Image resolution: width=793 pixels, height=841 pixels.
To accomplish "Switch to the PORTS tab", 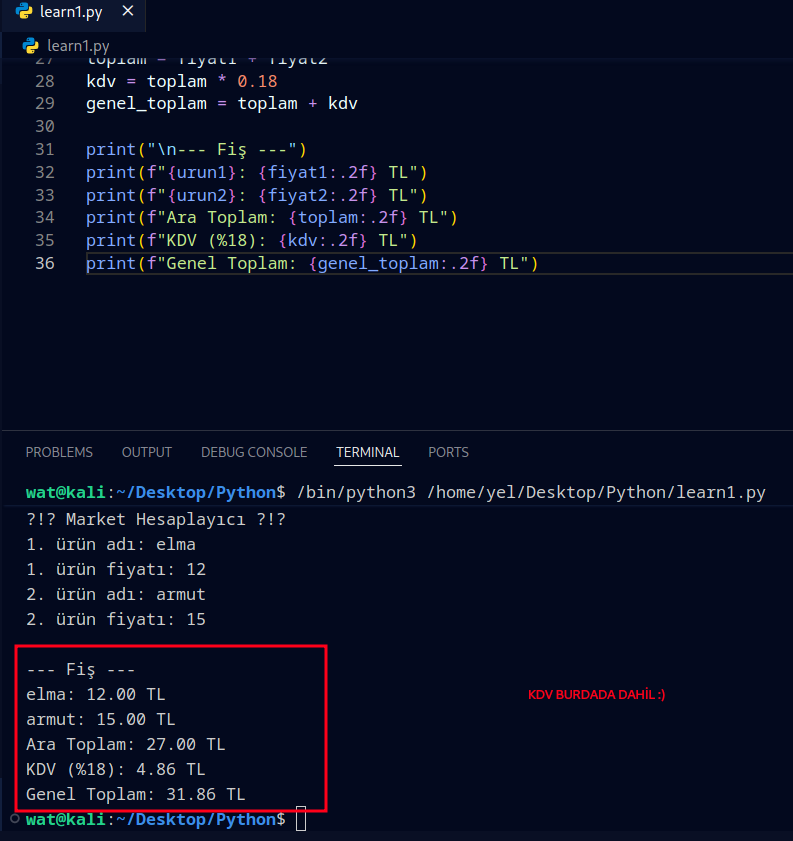I will 448,452.
